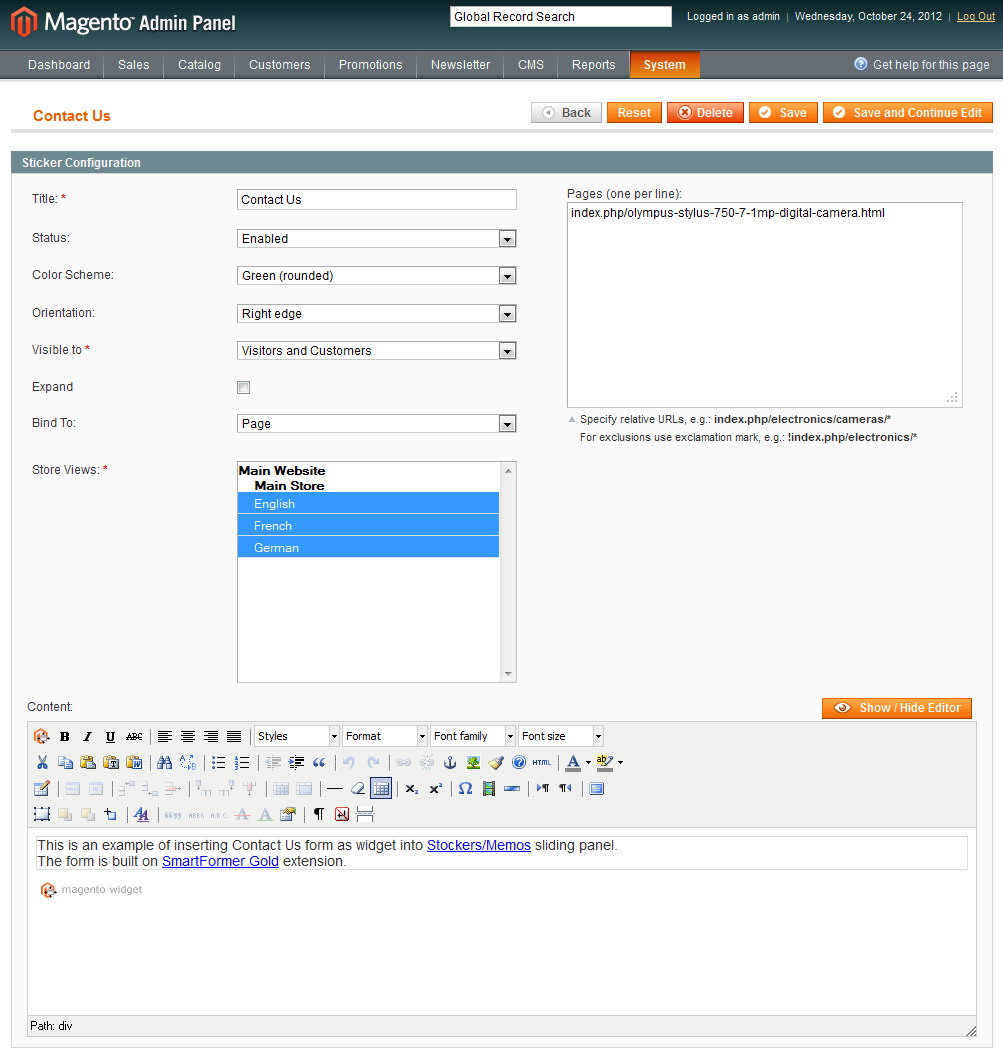Click the undo icon in the editor toolbar
Screen dimensions: 1003x1058
[349, 762]
